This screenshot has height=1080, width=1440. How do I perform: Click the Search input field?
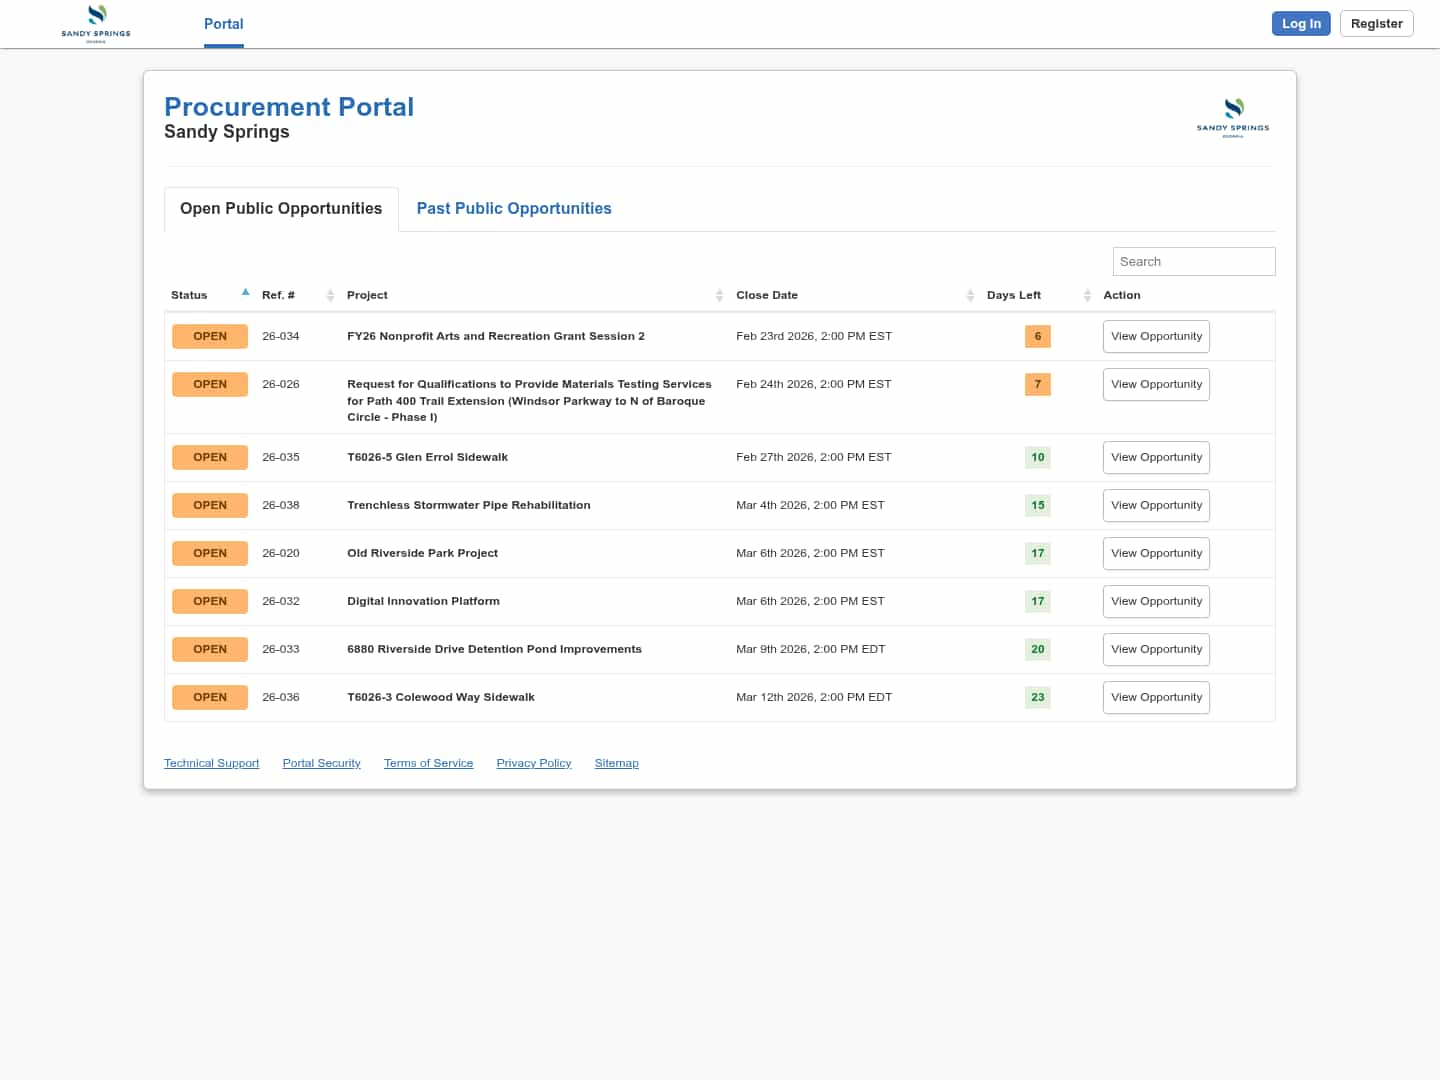(x=1193, y=262)
